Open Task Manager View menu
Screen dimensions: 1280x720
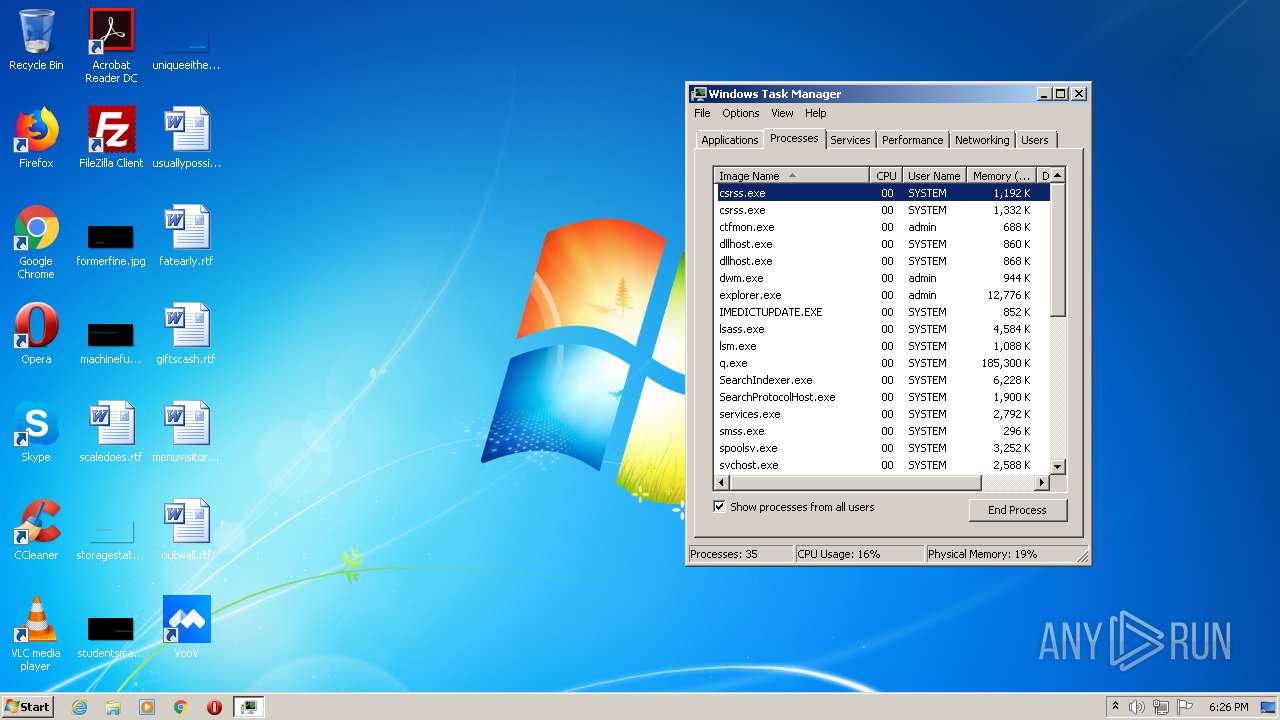click(782, 113)
